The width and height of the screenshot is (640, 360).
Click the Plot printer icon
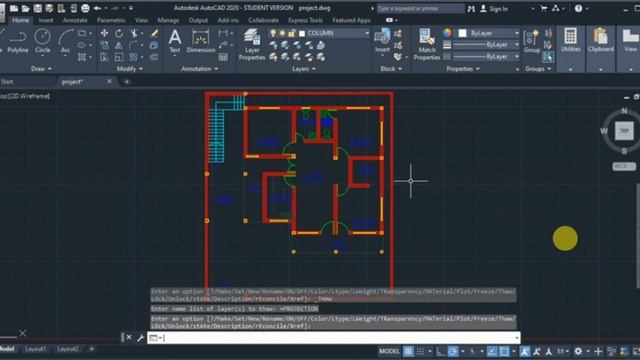[85, 8]
